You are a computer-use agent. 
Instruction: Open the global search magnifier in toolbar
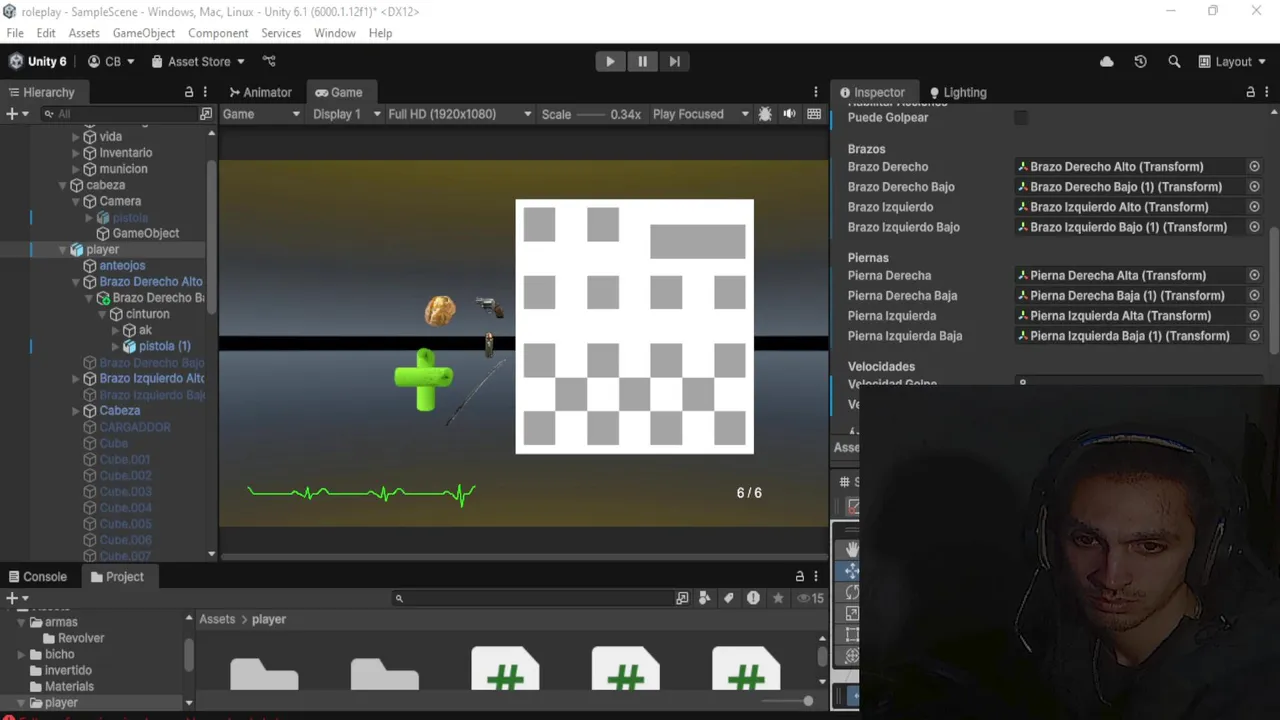click(x=1174, y=61)
